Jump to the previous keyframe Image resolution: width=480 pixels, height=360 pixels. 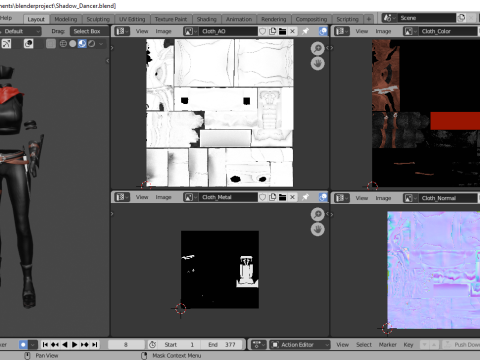click(x=55, y=344)
